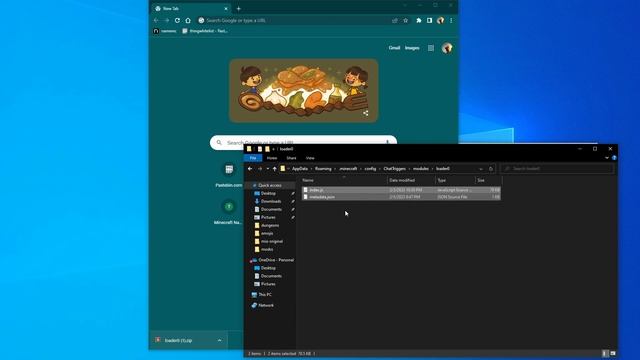Open the address bar history dropdown
The image size is (640, 360).
(481, 169)
